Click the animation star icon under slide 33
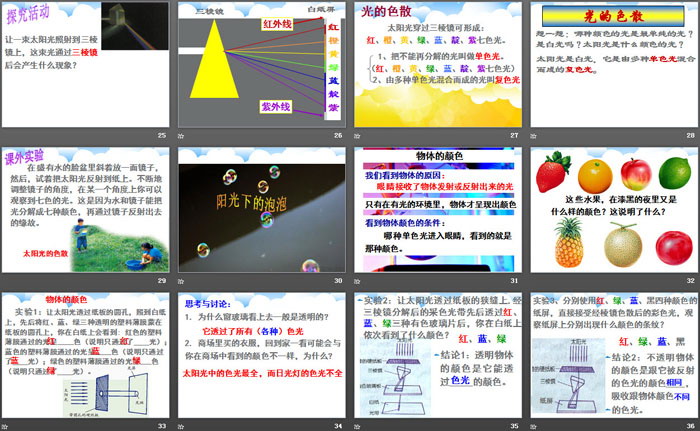The image size is (700, 431). point(4,427)
